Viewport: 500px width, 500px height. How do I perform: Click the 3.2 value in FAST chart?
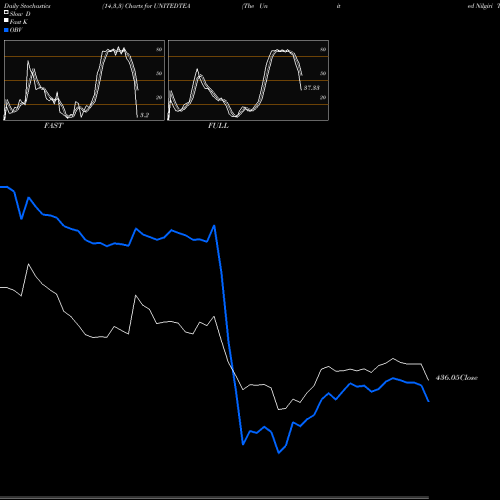(144, 115)
